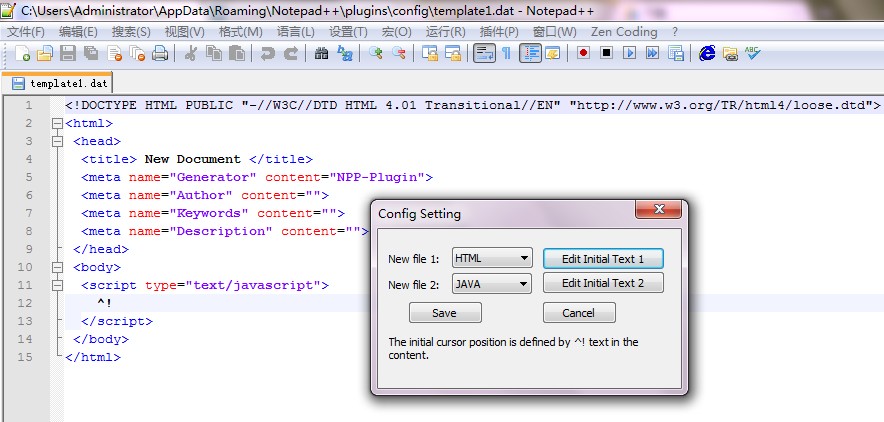
Task: Open the New file 1 HTML dropdown
Action: [492, 259]
